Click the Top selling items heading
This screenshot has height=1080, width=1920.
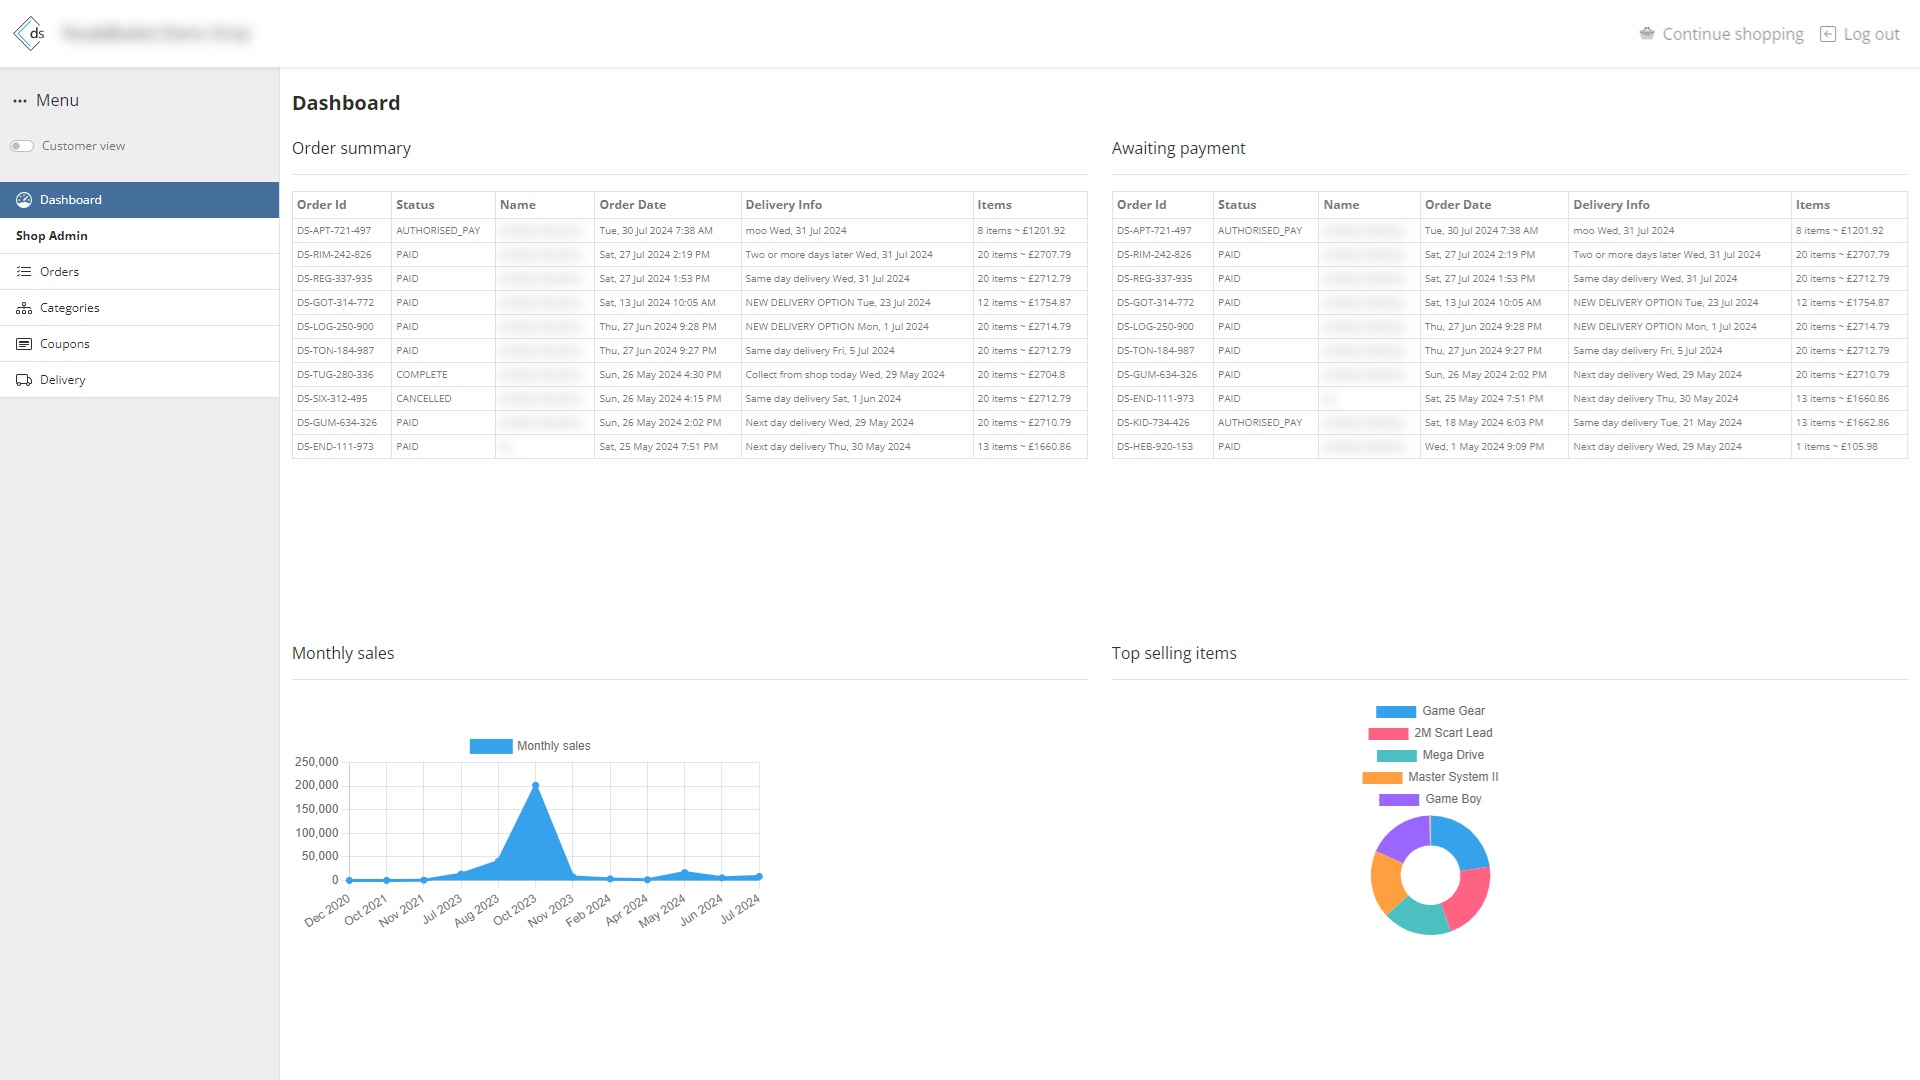pos(1174,654)
